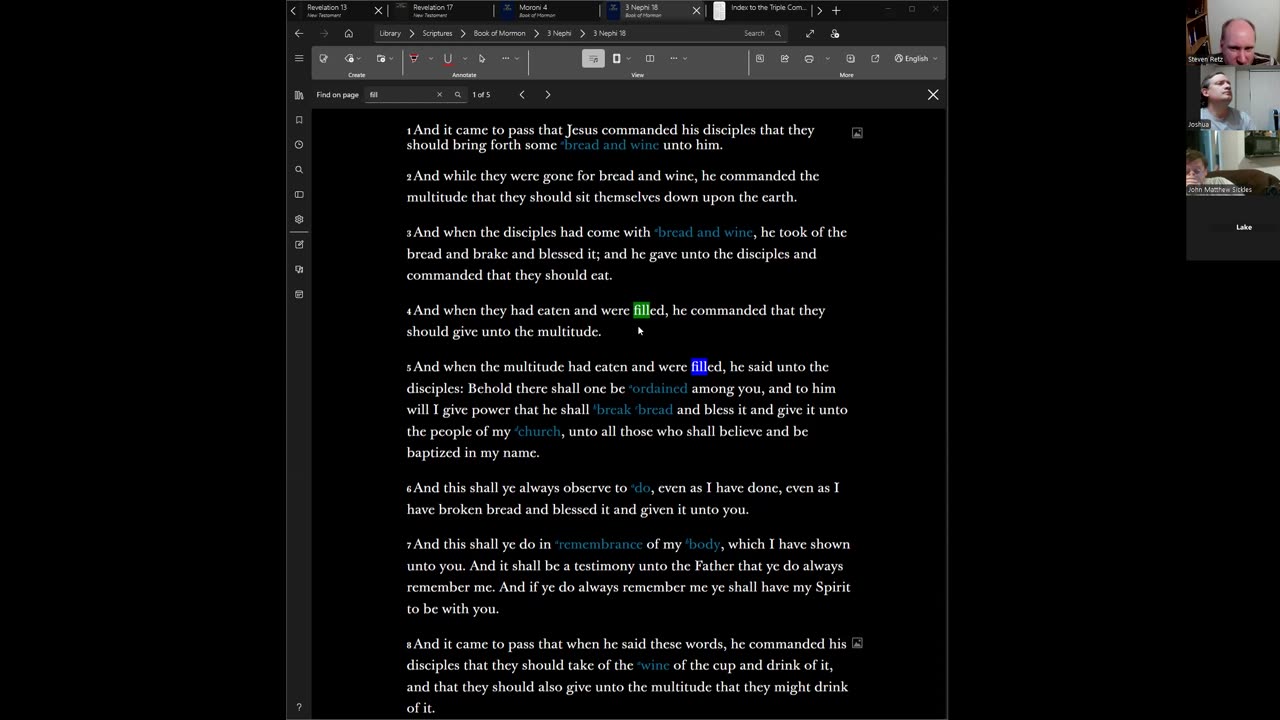Follow the "ordained" footnote link in verse 5
Viewport: 1280px width, 720px height.
coord(659,388)
